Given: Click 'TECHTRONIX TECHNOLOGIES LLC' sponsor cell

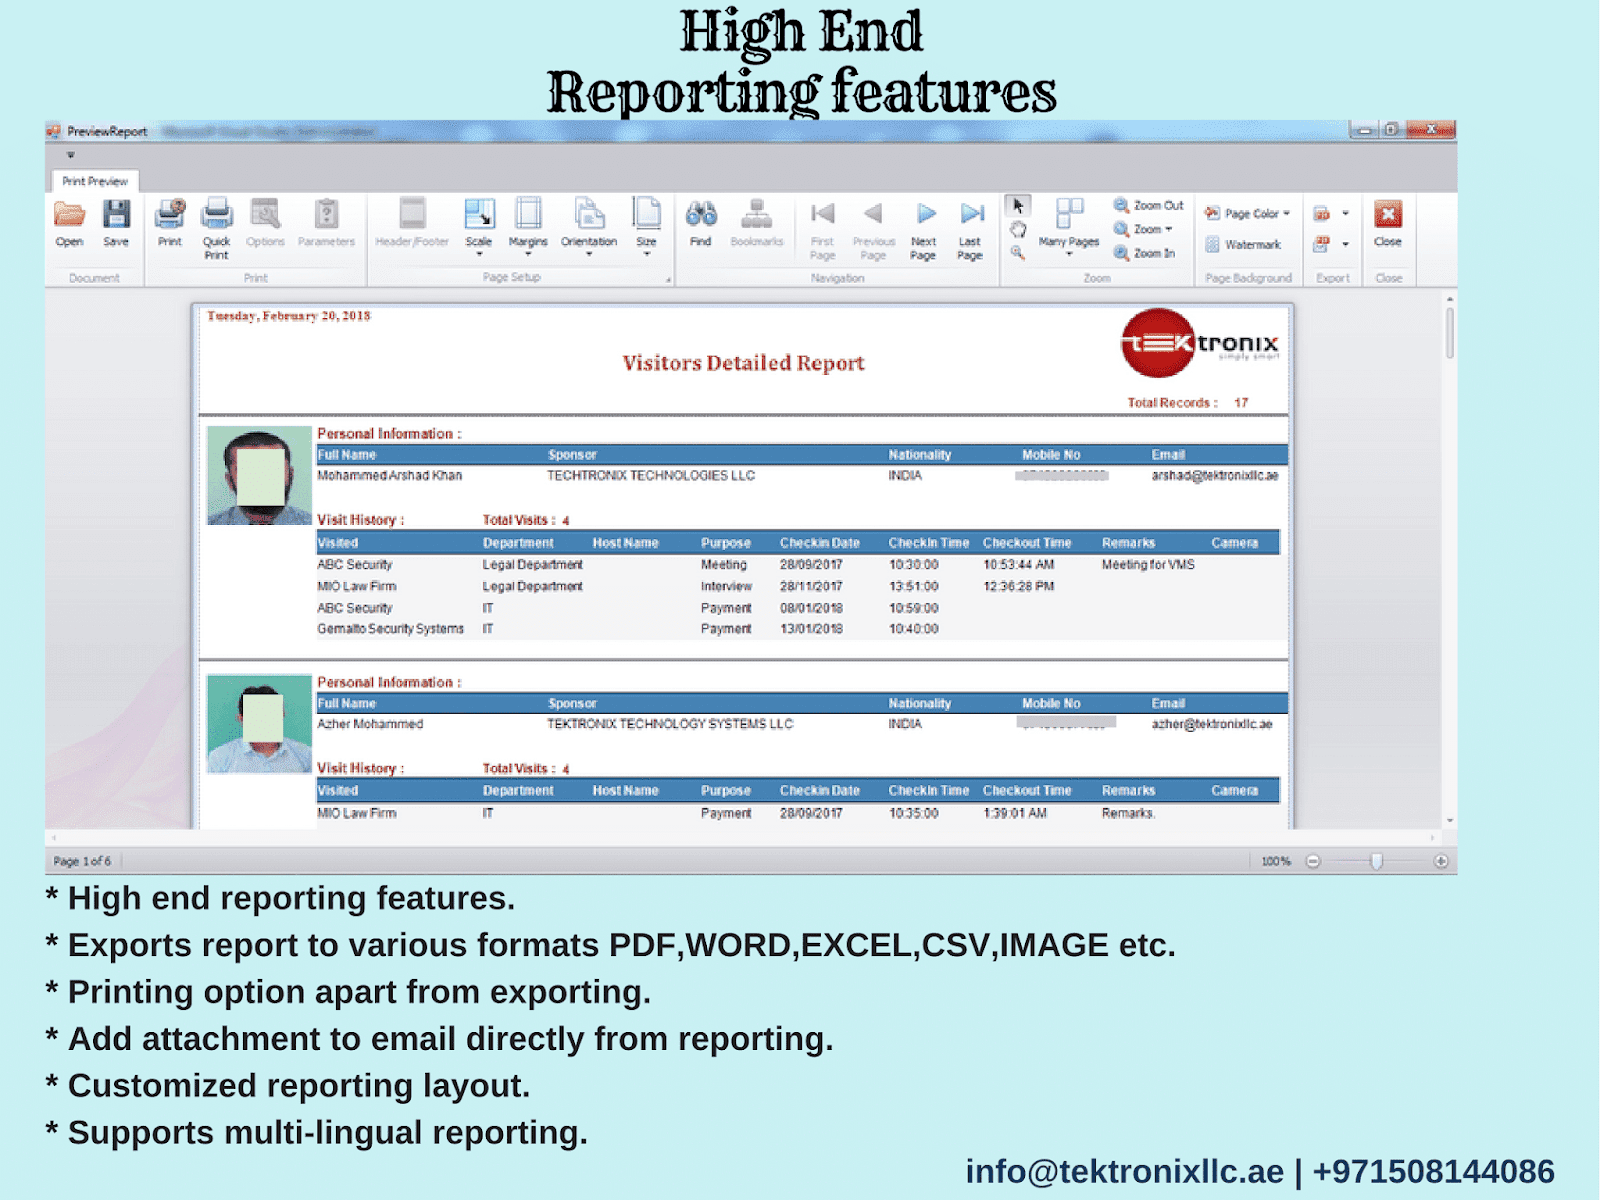Looking at the screenshot, I should click(x=650, y=476).
